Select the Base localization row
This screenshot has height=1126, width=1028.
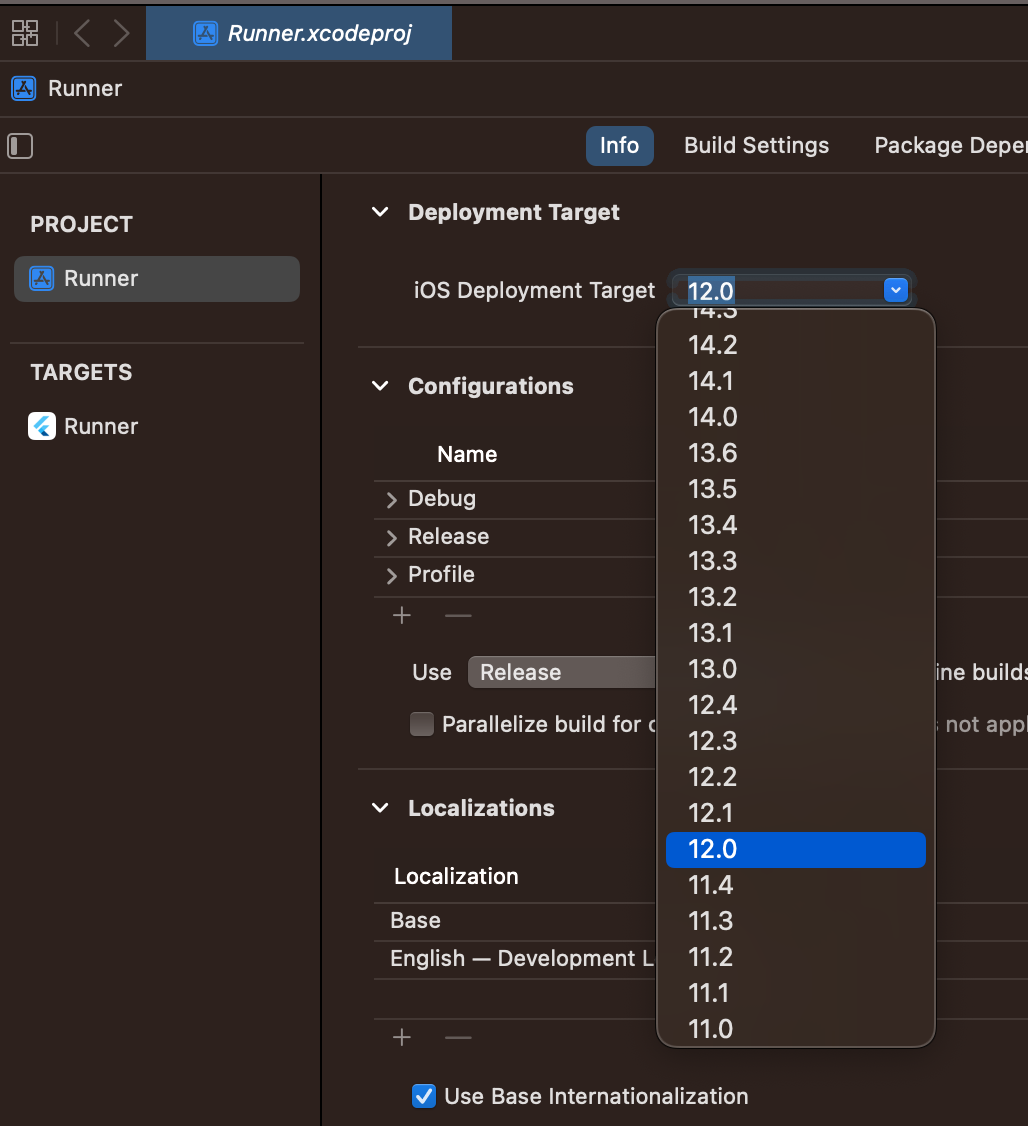click(515, 921)
